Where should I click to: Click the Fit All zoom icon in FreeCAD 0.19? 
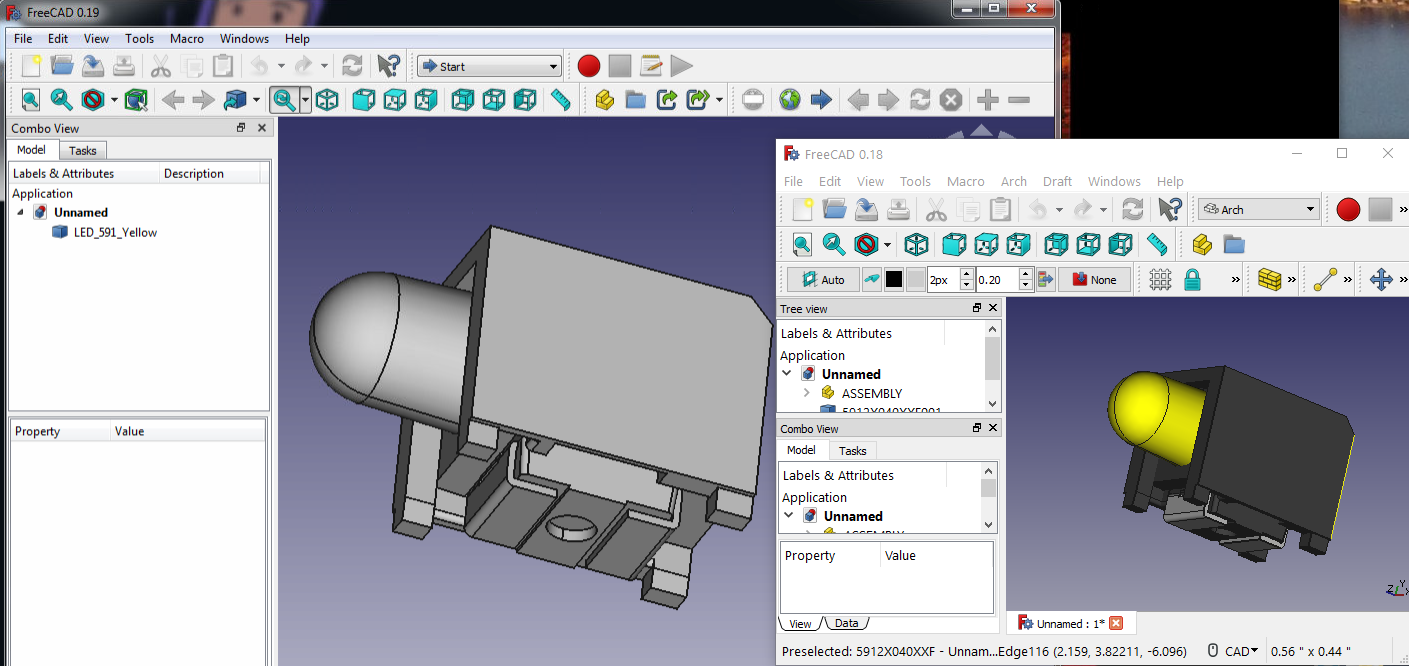point(30,100)
